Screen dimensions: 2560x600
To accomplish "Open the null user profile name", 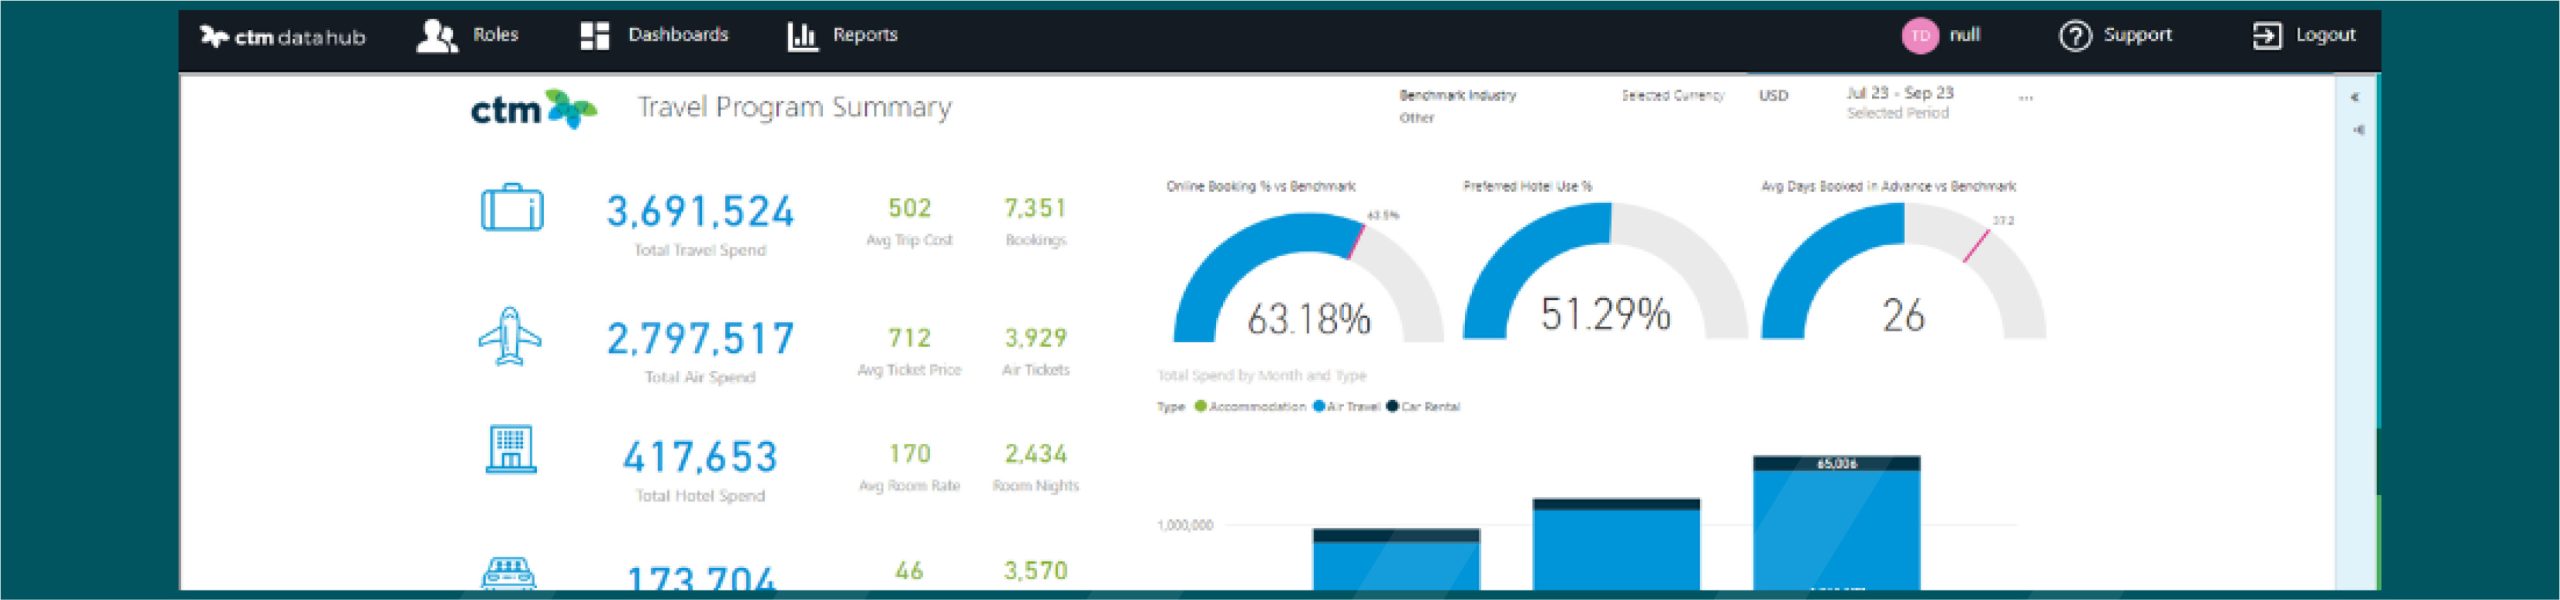I will point(1965,35).
